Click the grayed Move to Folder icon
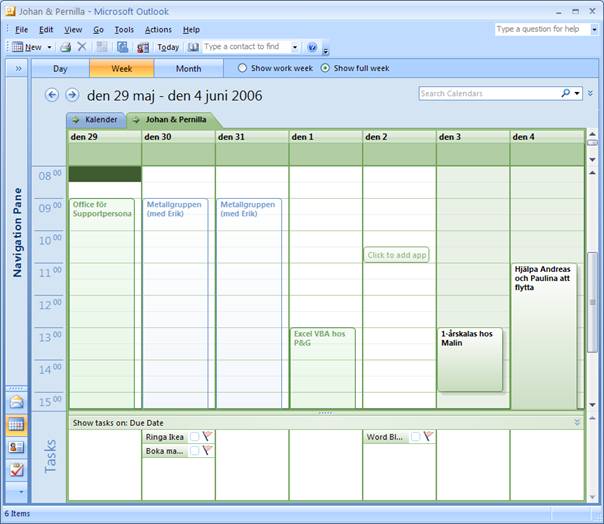 [x=102, y=47]
